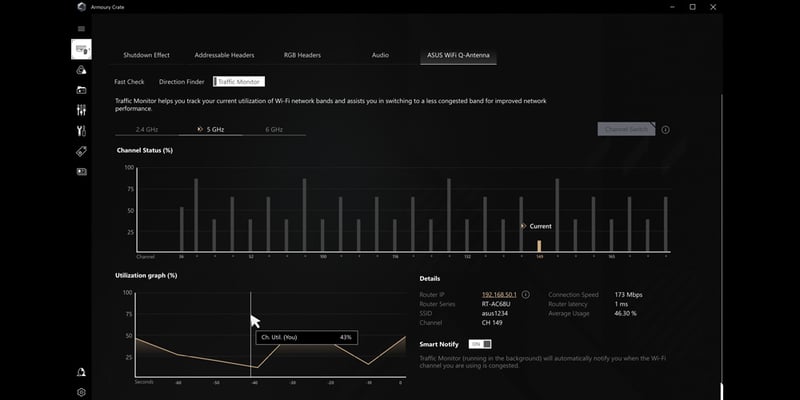800x400 pixels.
Task: Click the Armoury Crate title text
Action: tap(107, 7)
